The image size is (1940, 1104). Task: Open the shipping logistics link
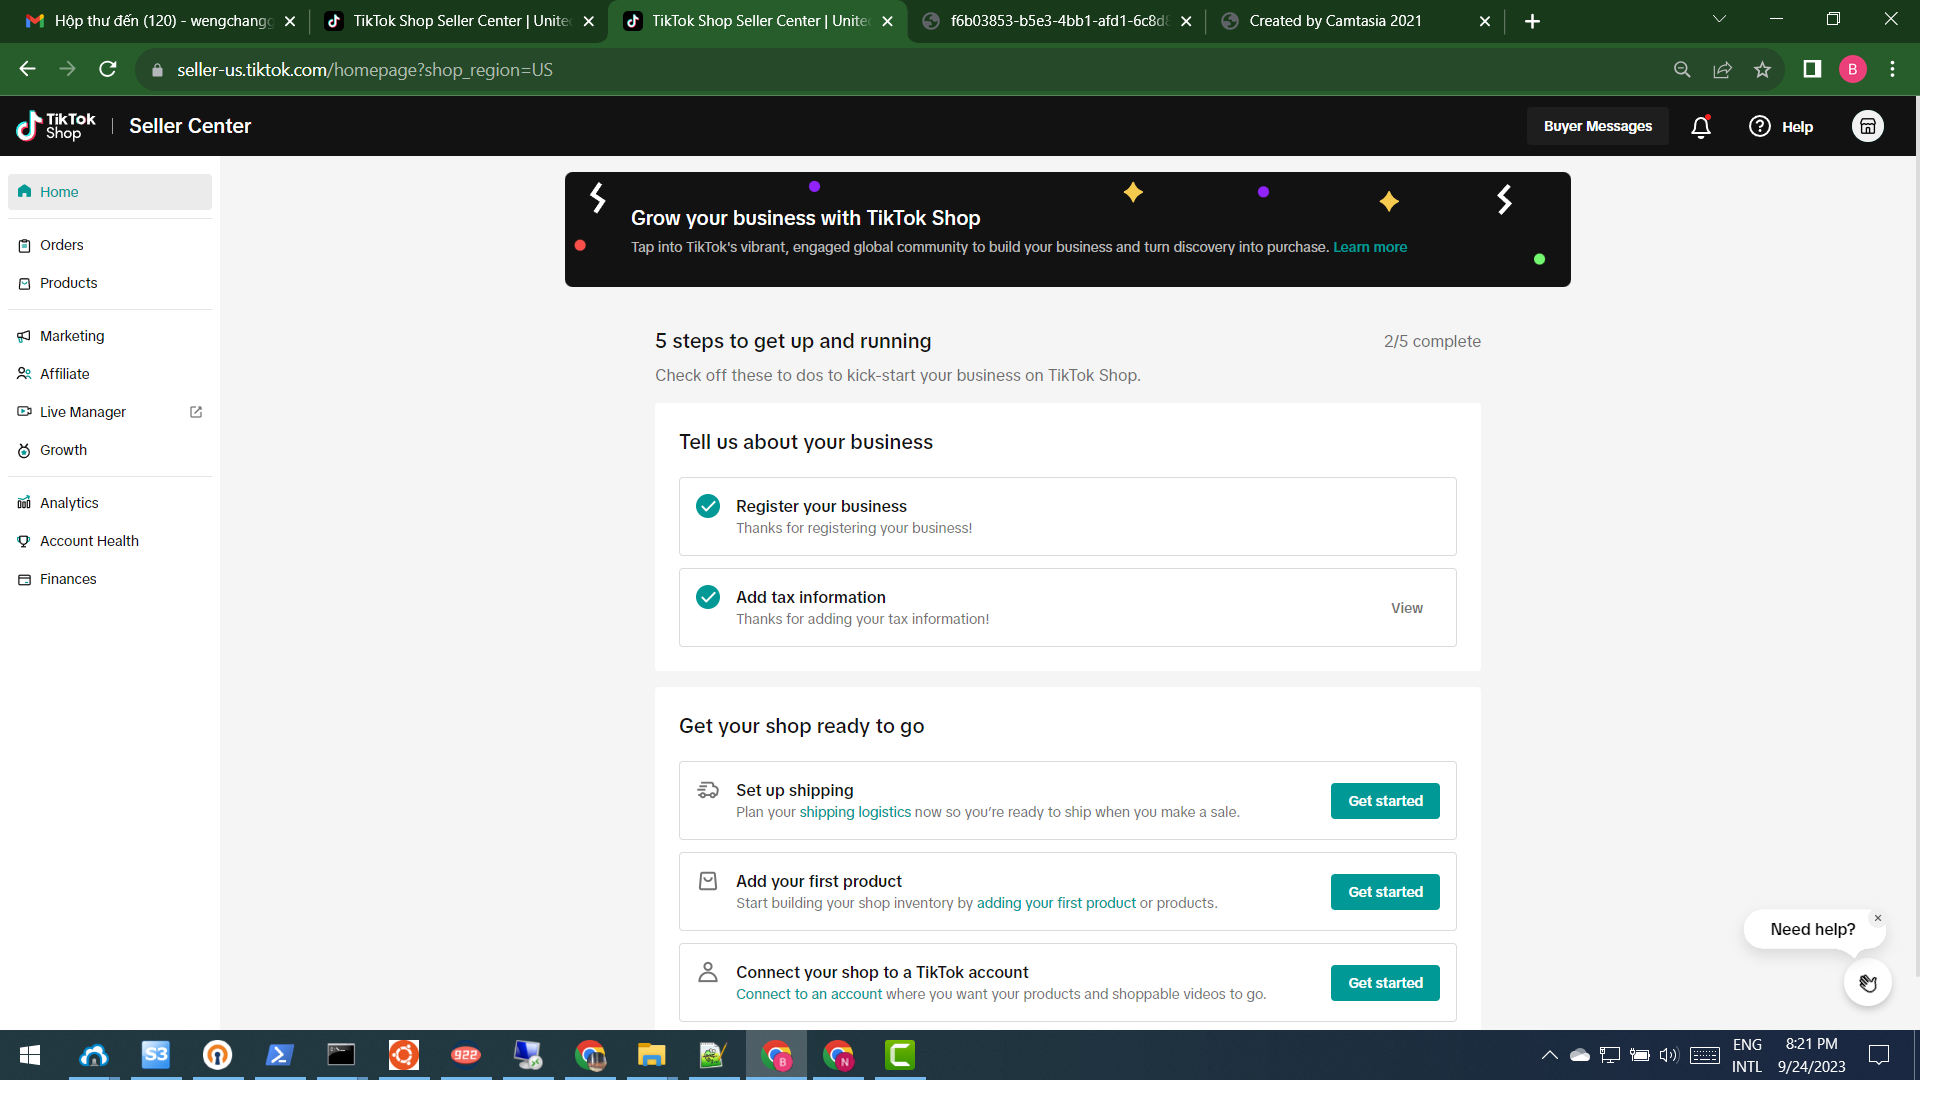(x=855, y=812)
